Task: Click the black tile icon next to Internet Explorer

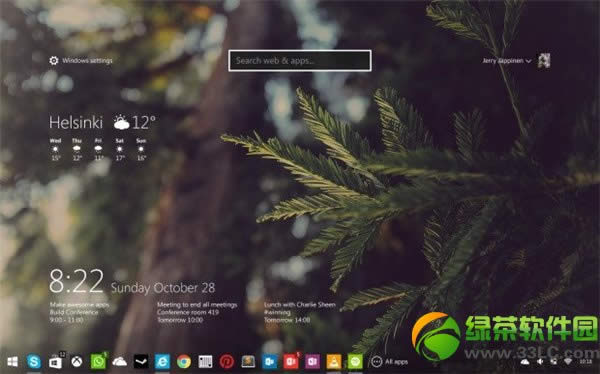Action: 141,361
